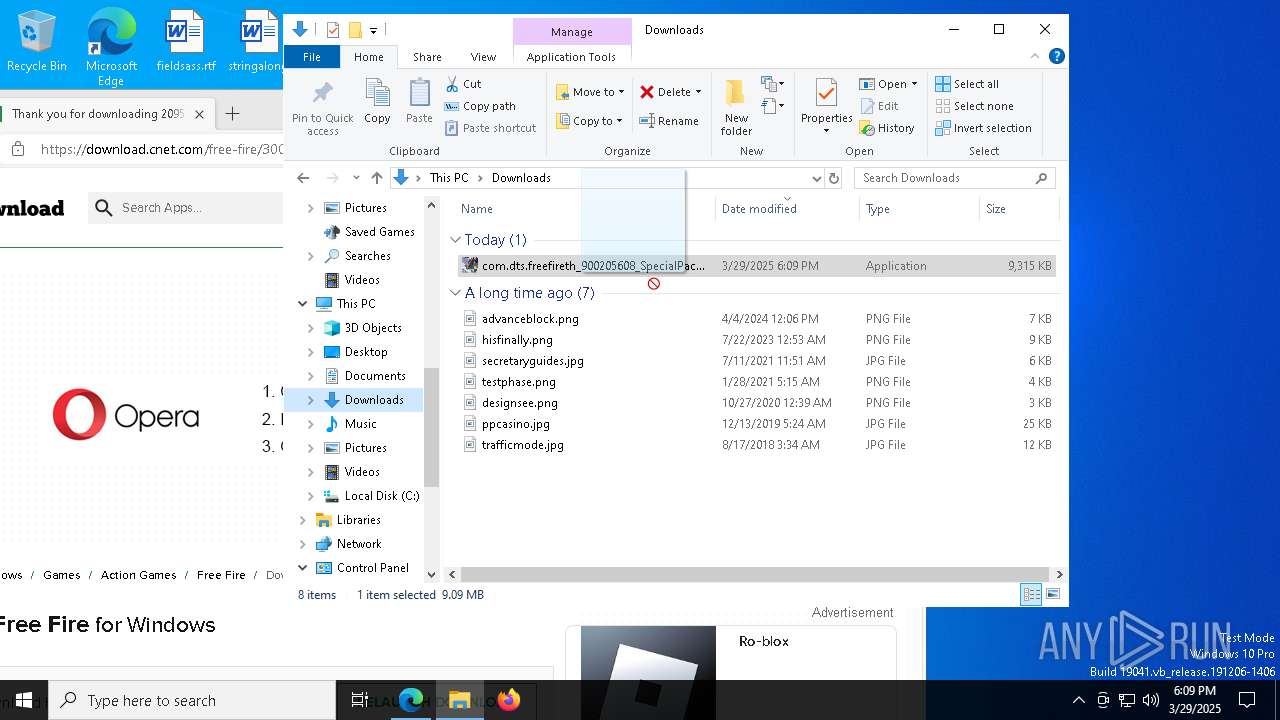This screenshot has width=1280, height=720.
Task: Sort by Name column header
Action: 477,209
